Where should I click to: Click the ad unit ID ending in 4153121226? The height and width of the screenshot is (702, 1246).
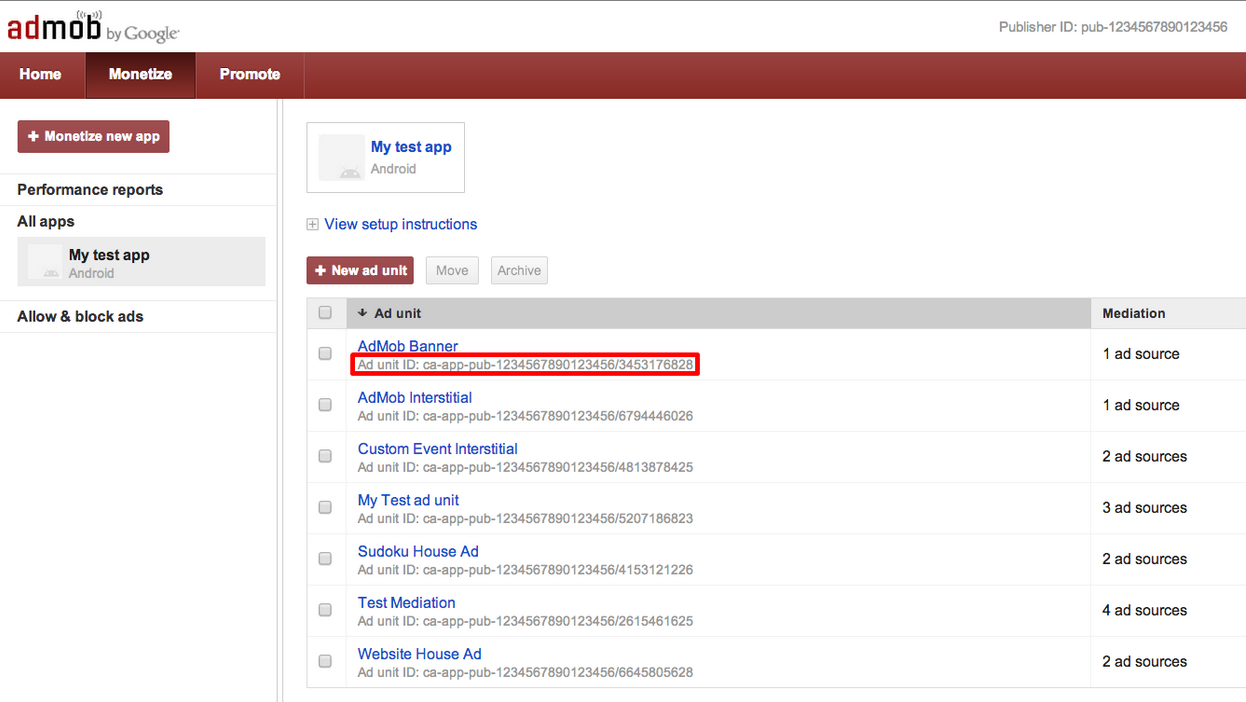pos(525,570)
